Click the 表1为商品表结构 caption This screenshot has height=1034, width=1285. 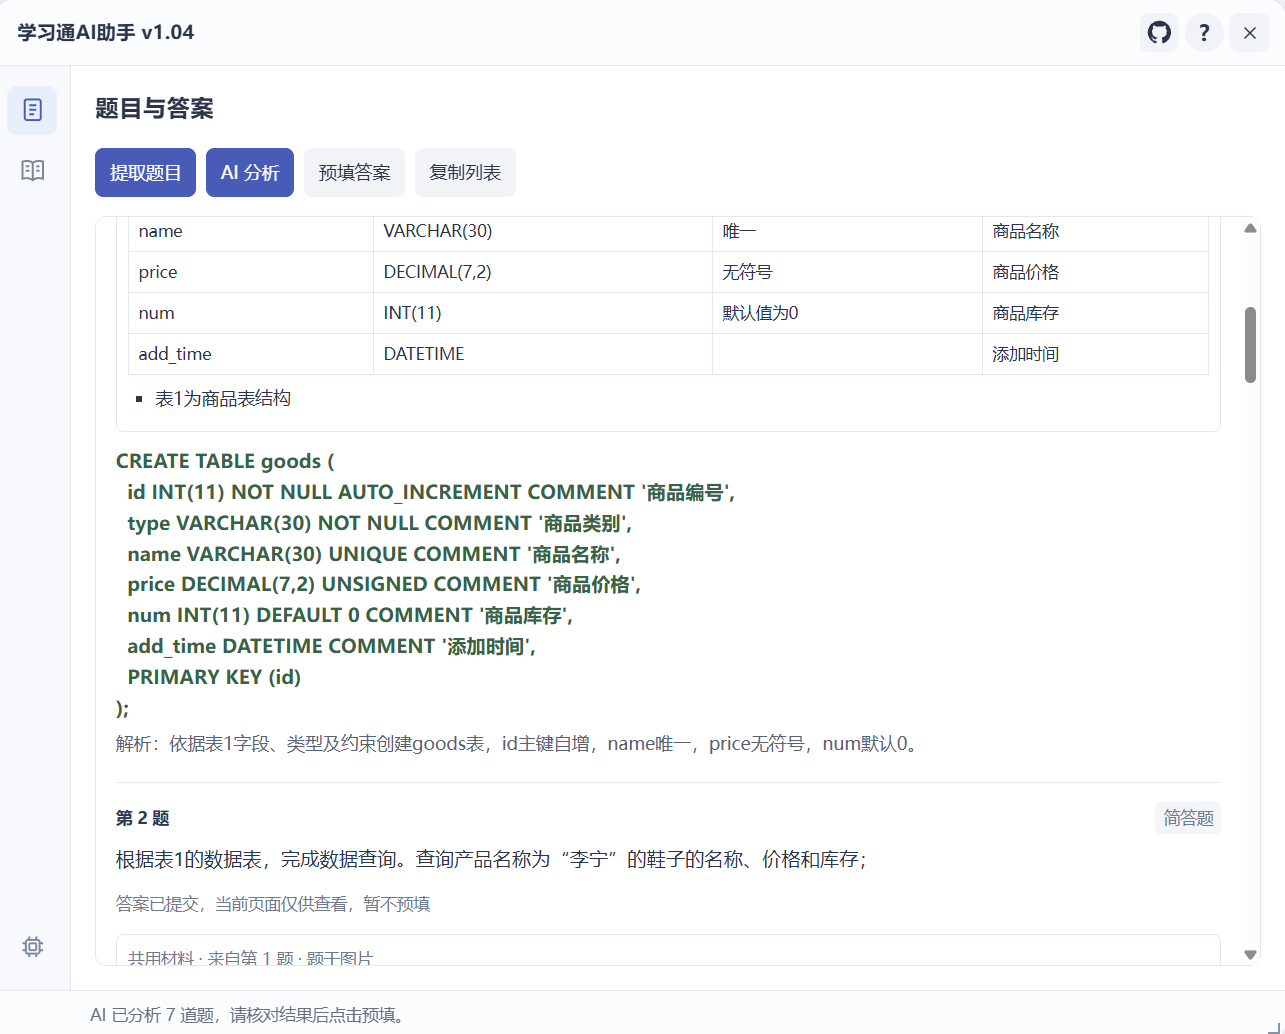tap(223, 399)
